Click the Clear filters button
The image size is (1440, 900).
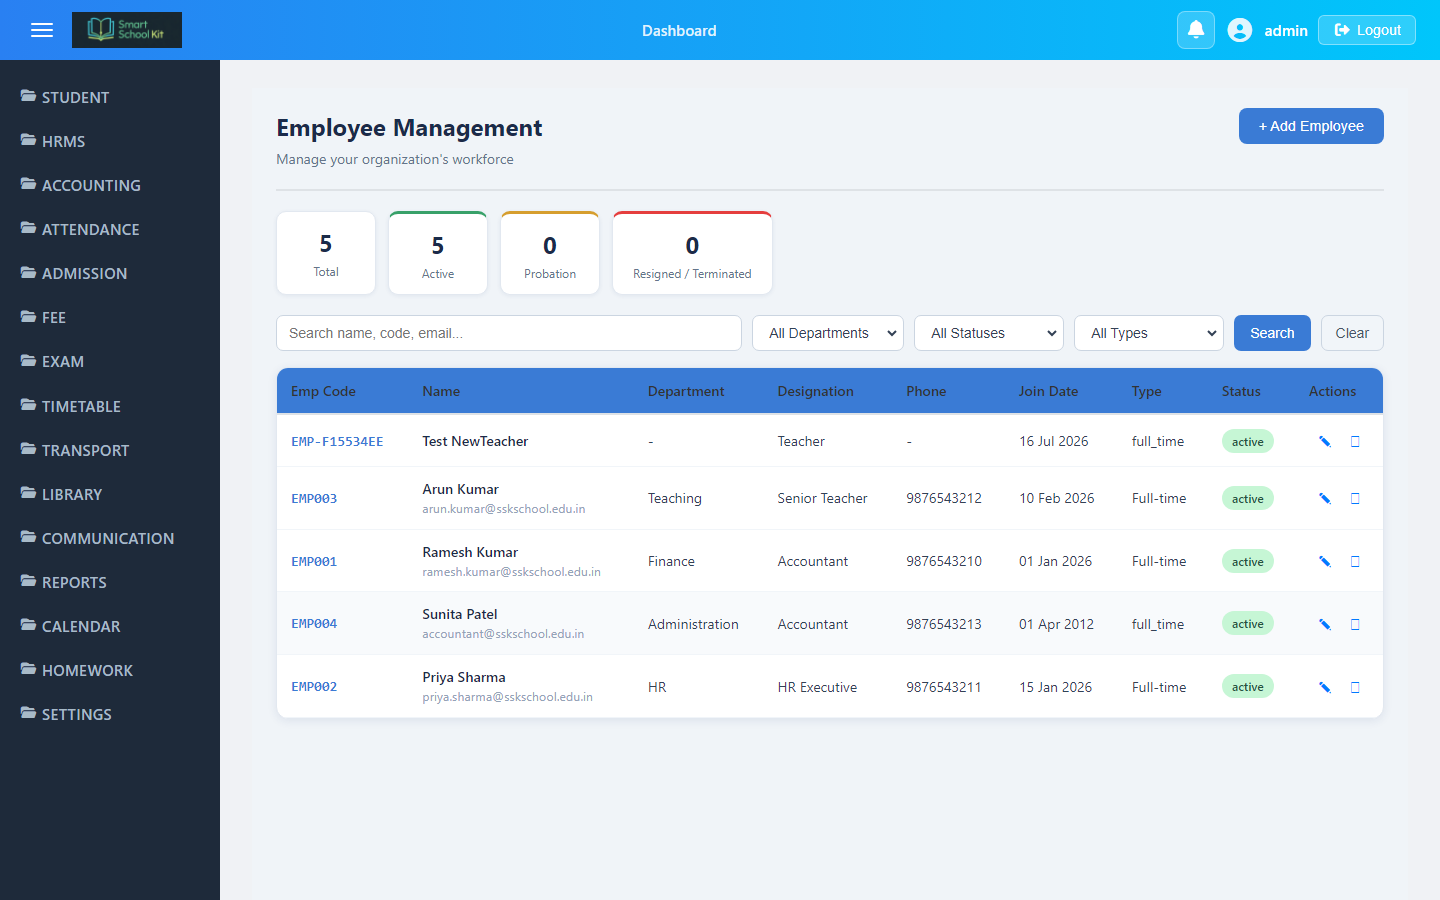1352,333
